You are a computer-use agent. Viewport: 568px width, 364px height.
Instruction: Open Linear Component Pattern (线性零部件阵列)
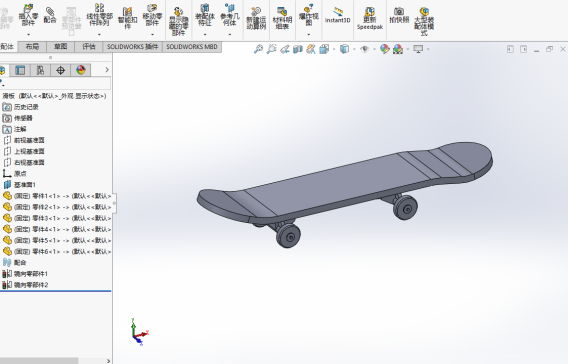coord(99,15)
